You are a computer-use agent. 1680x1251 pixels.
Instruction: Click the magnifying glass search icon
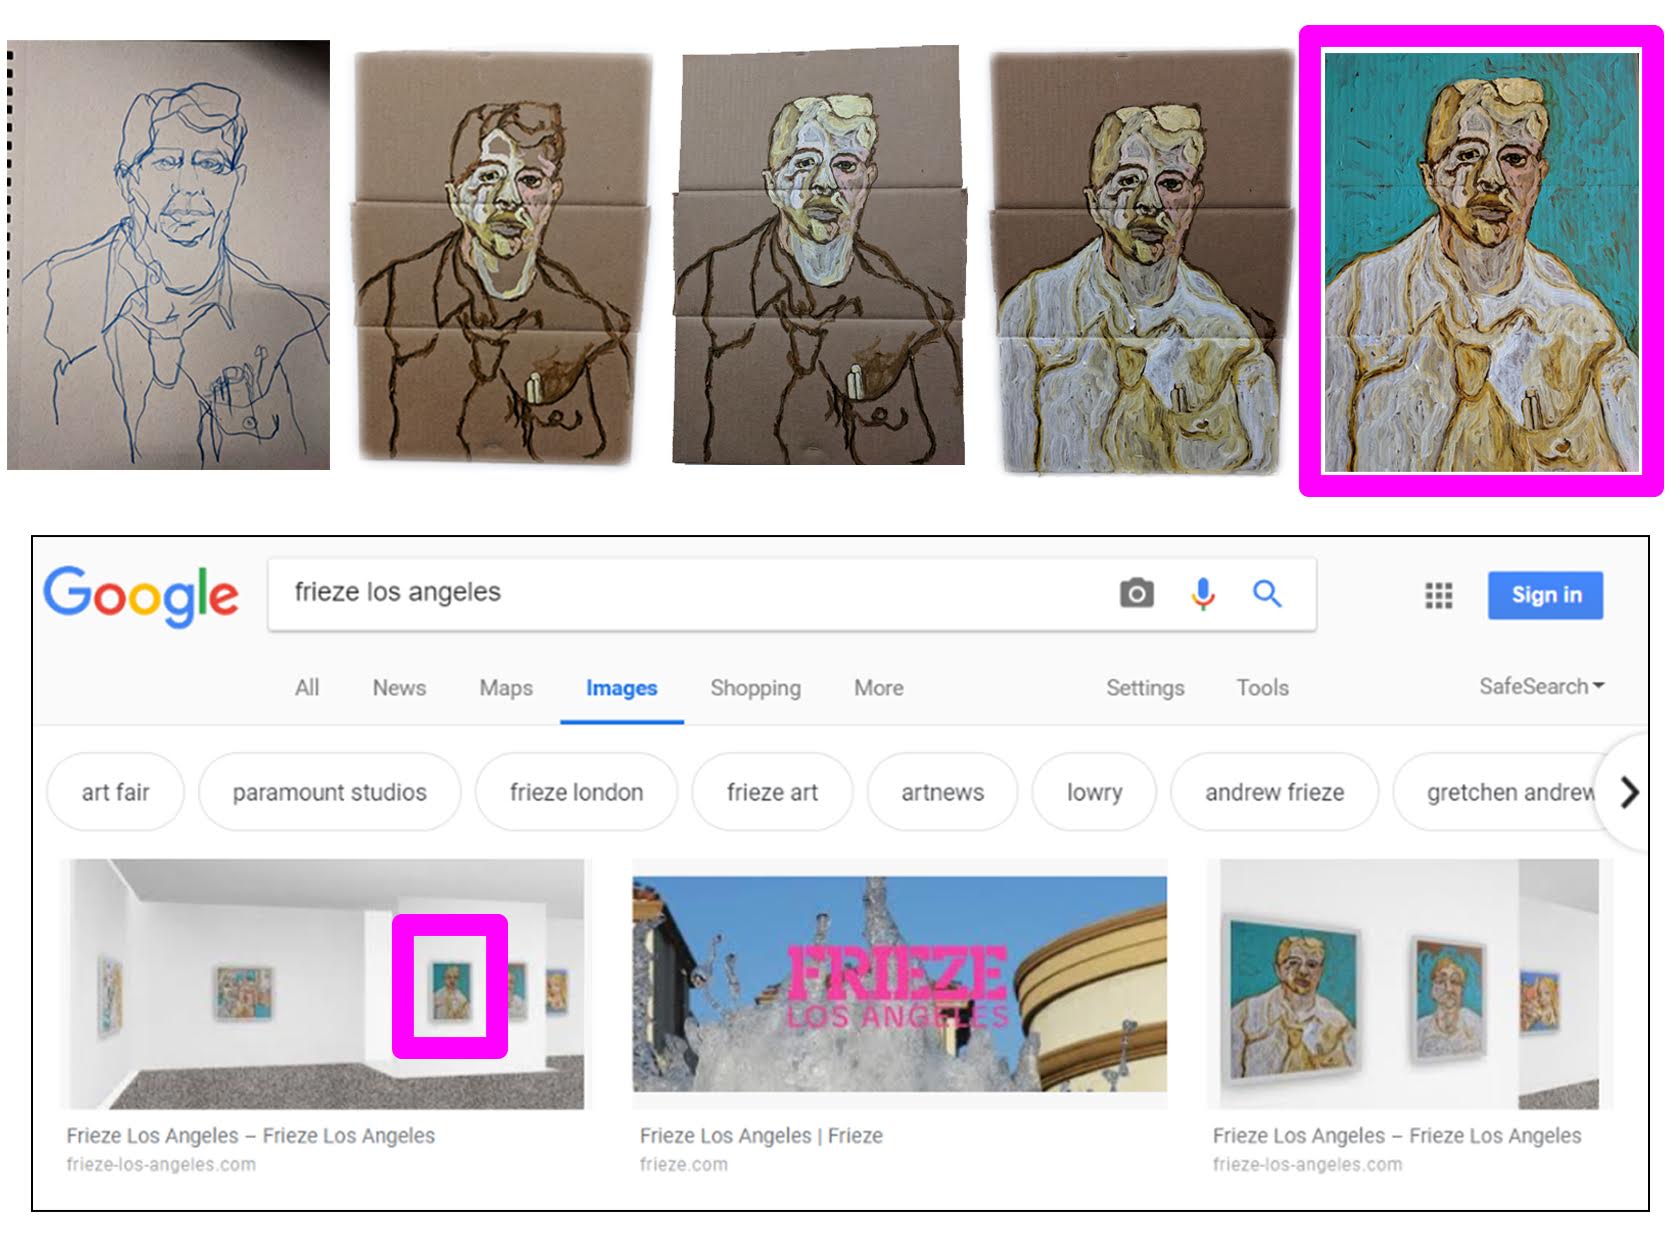tap(1267, 593)
